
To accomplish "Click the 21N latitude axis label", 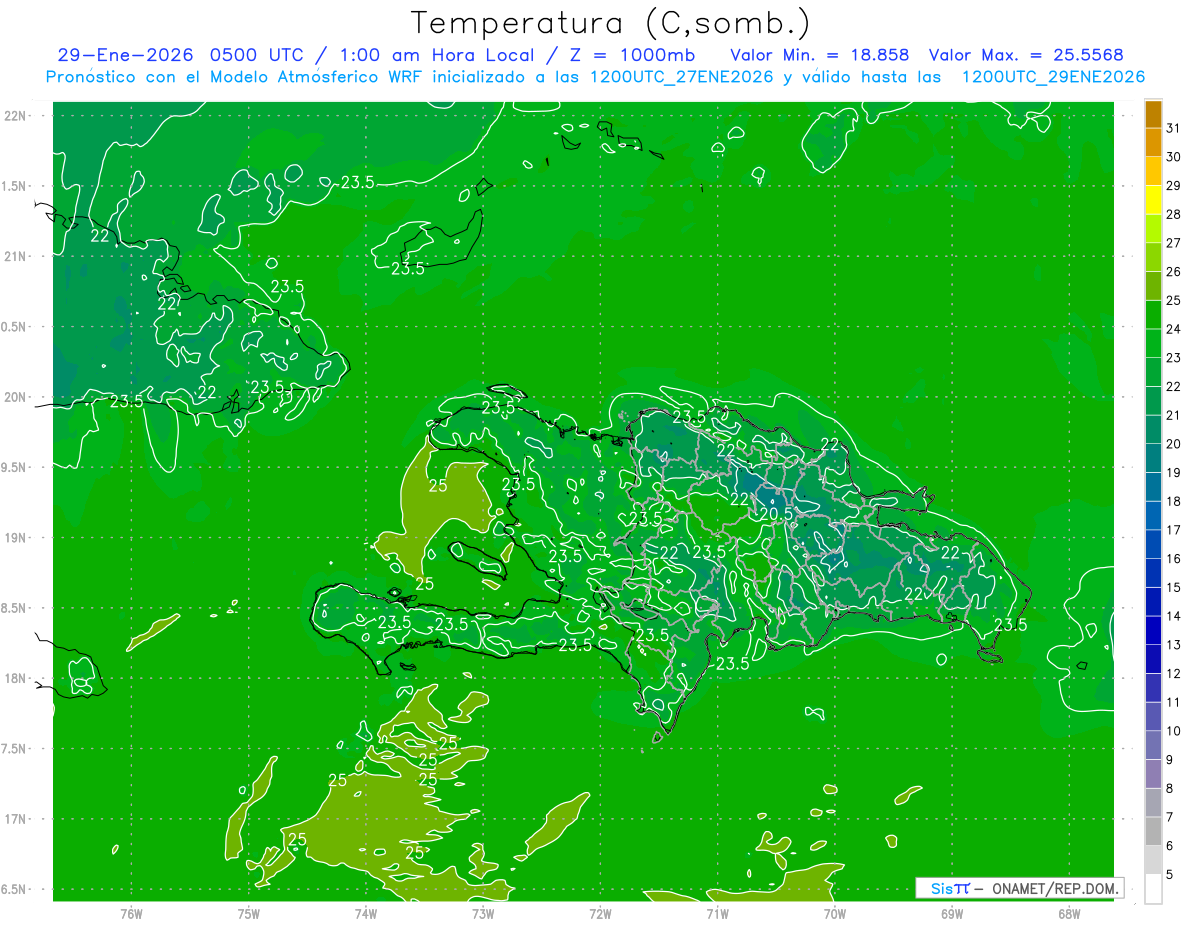I will pyautogui.click(x=15, y=256).
